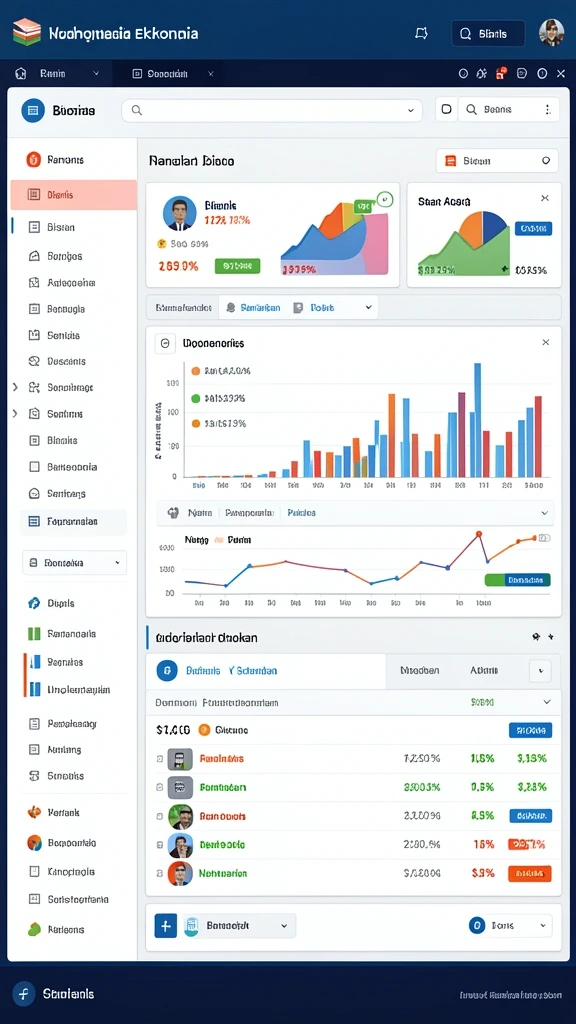Viewport: 576px width, 1024px height.
Task: Click the orange shield icon atop the sidebar
Action: click(34, 159)
